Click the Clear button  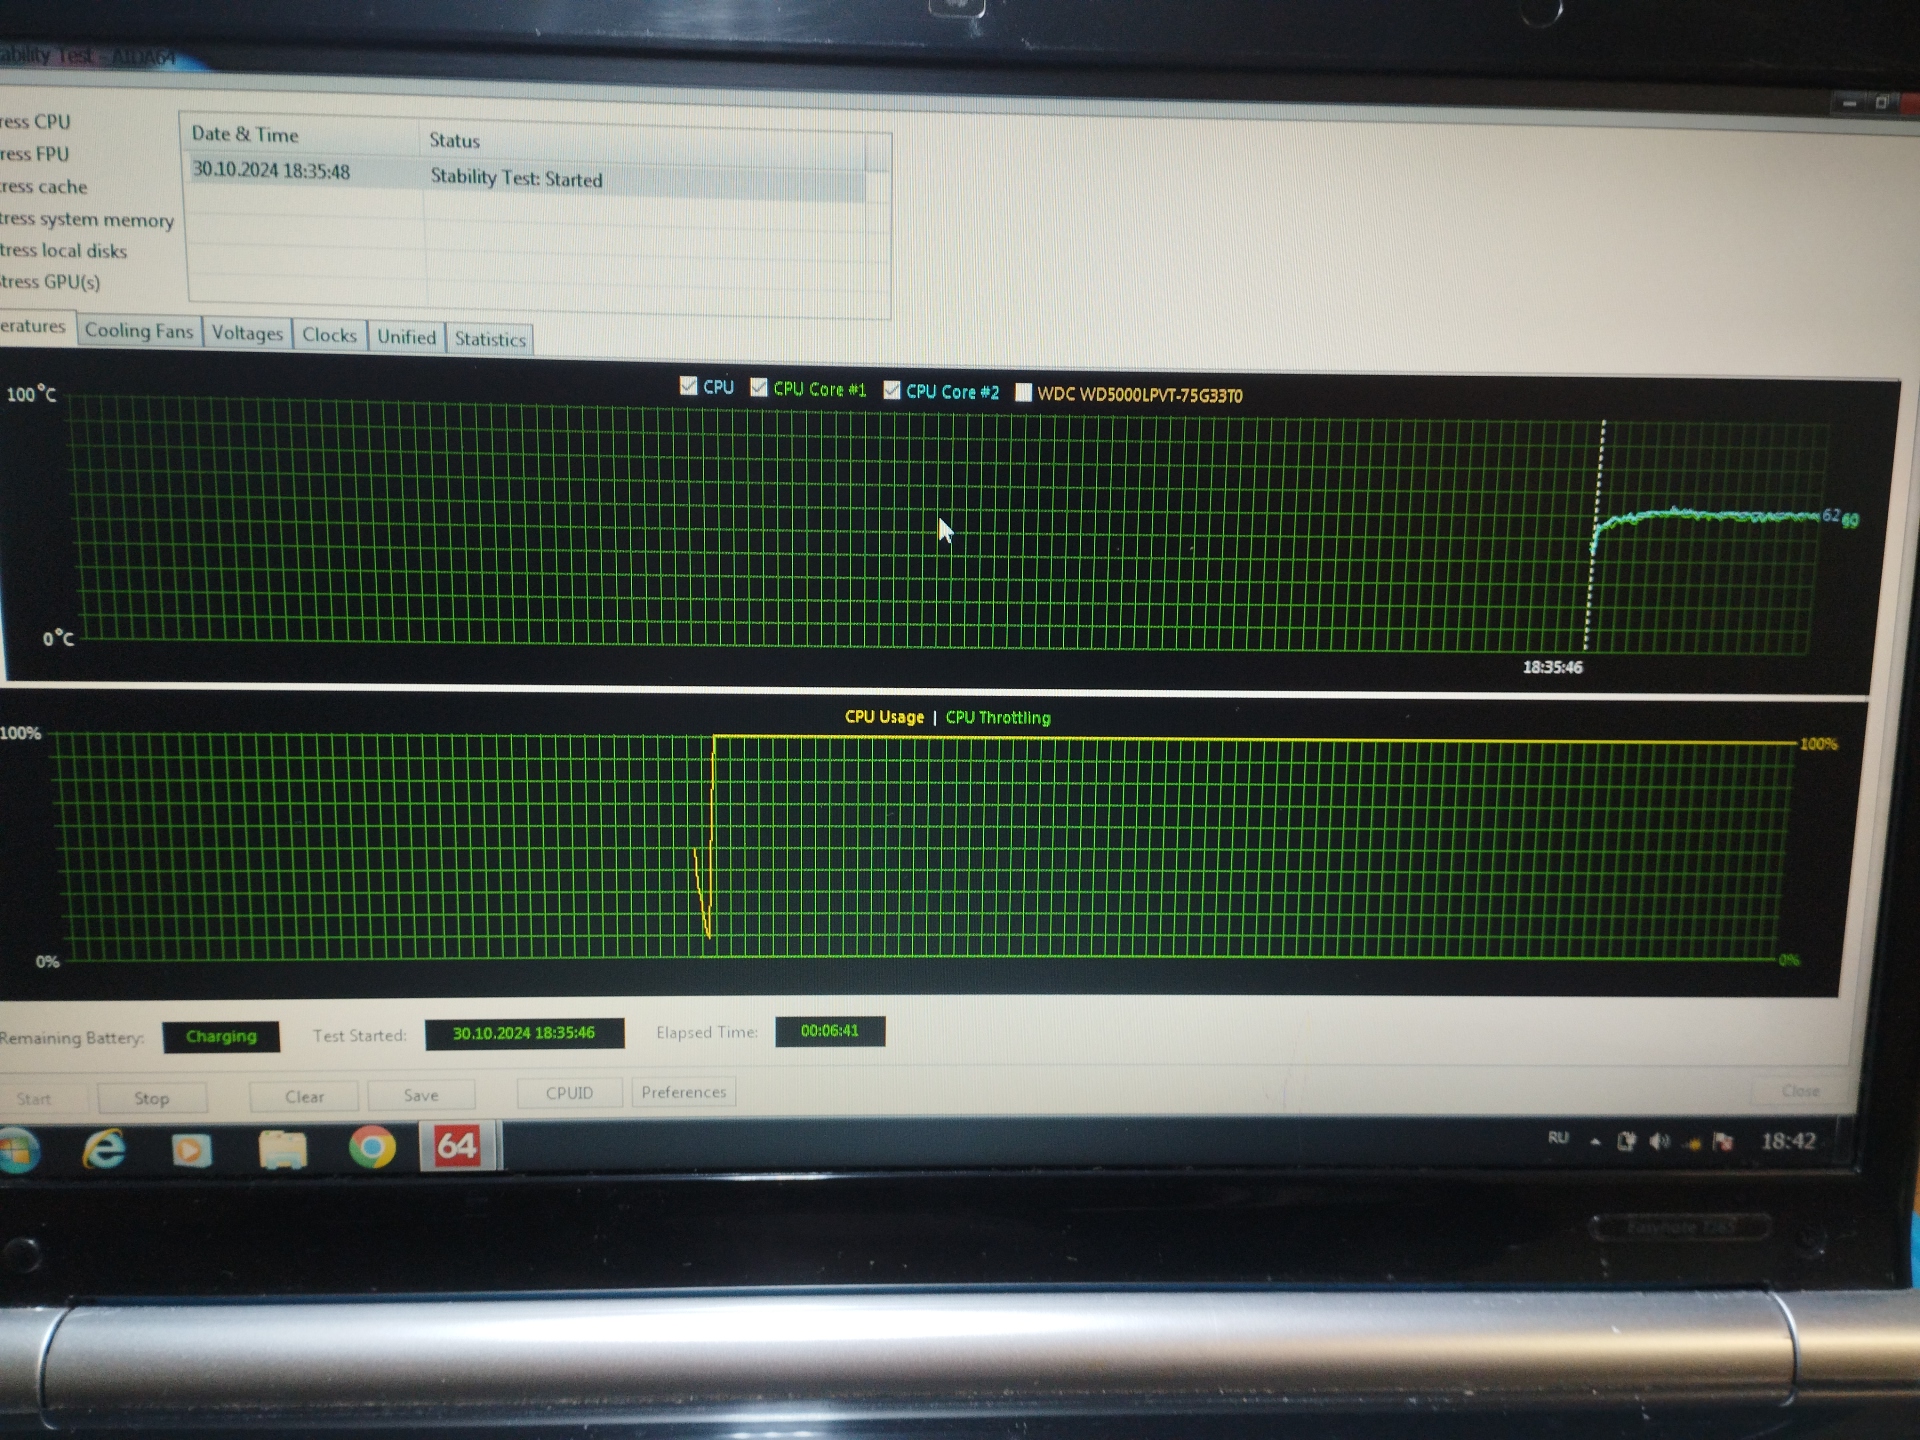(x=304, y=1097)
